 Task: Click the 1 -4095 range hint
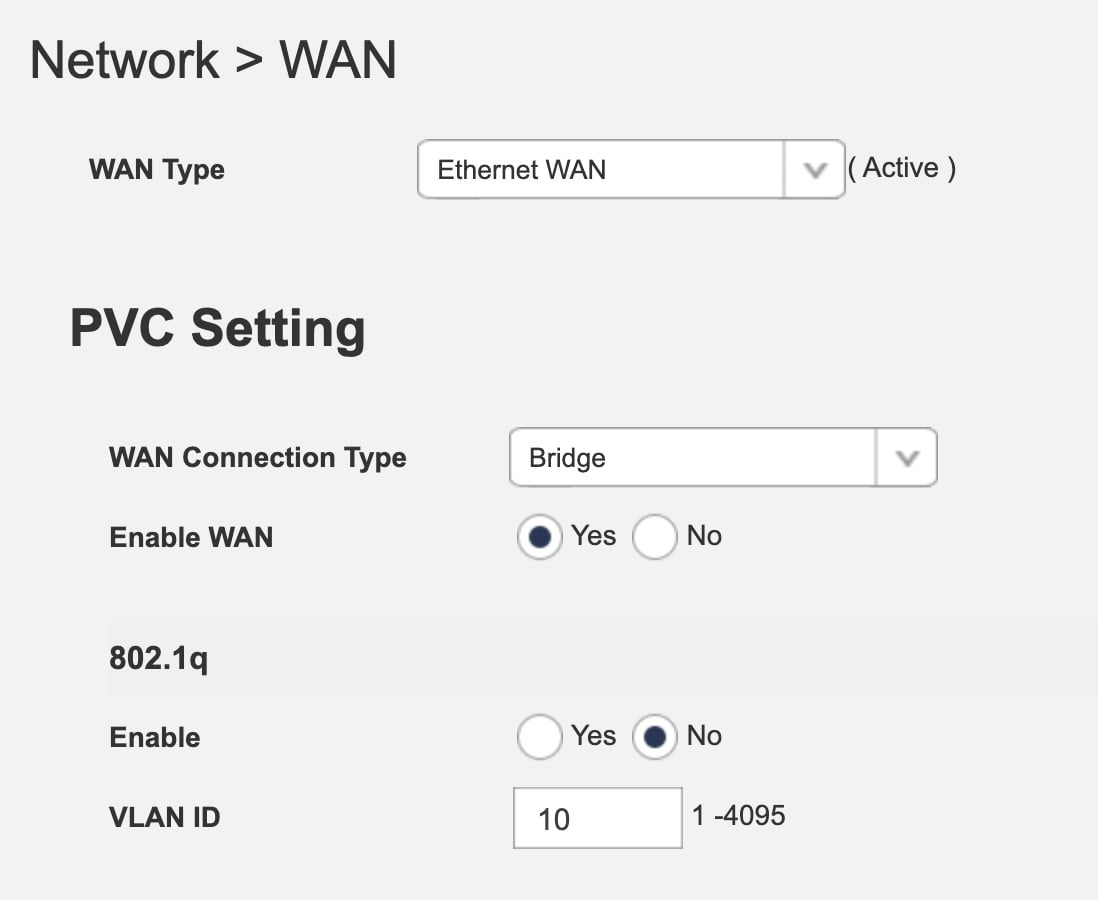tap(739, 815)
